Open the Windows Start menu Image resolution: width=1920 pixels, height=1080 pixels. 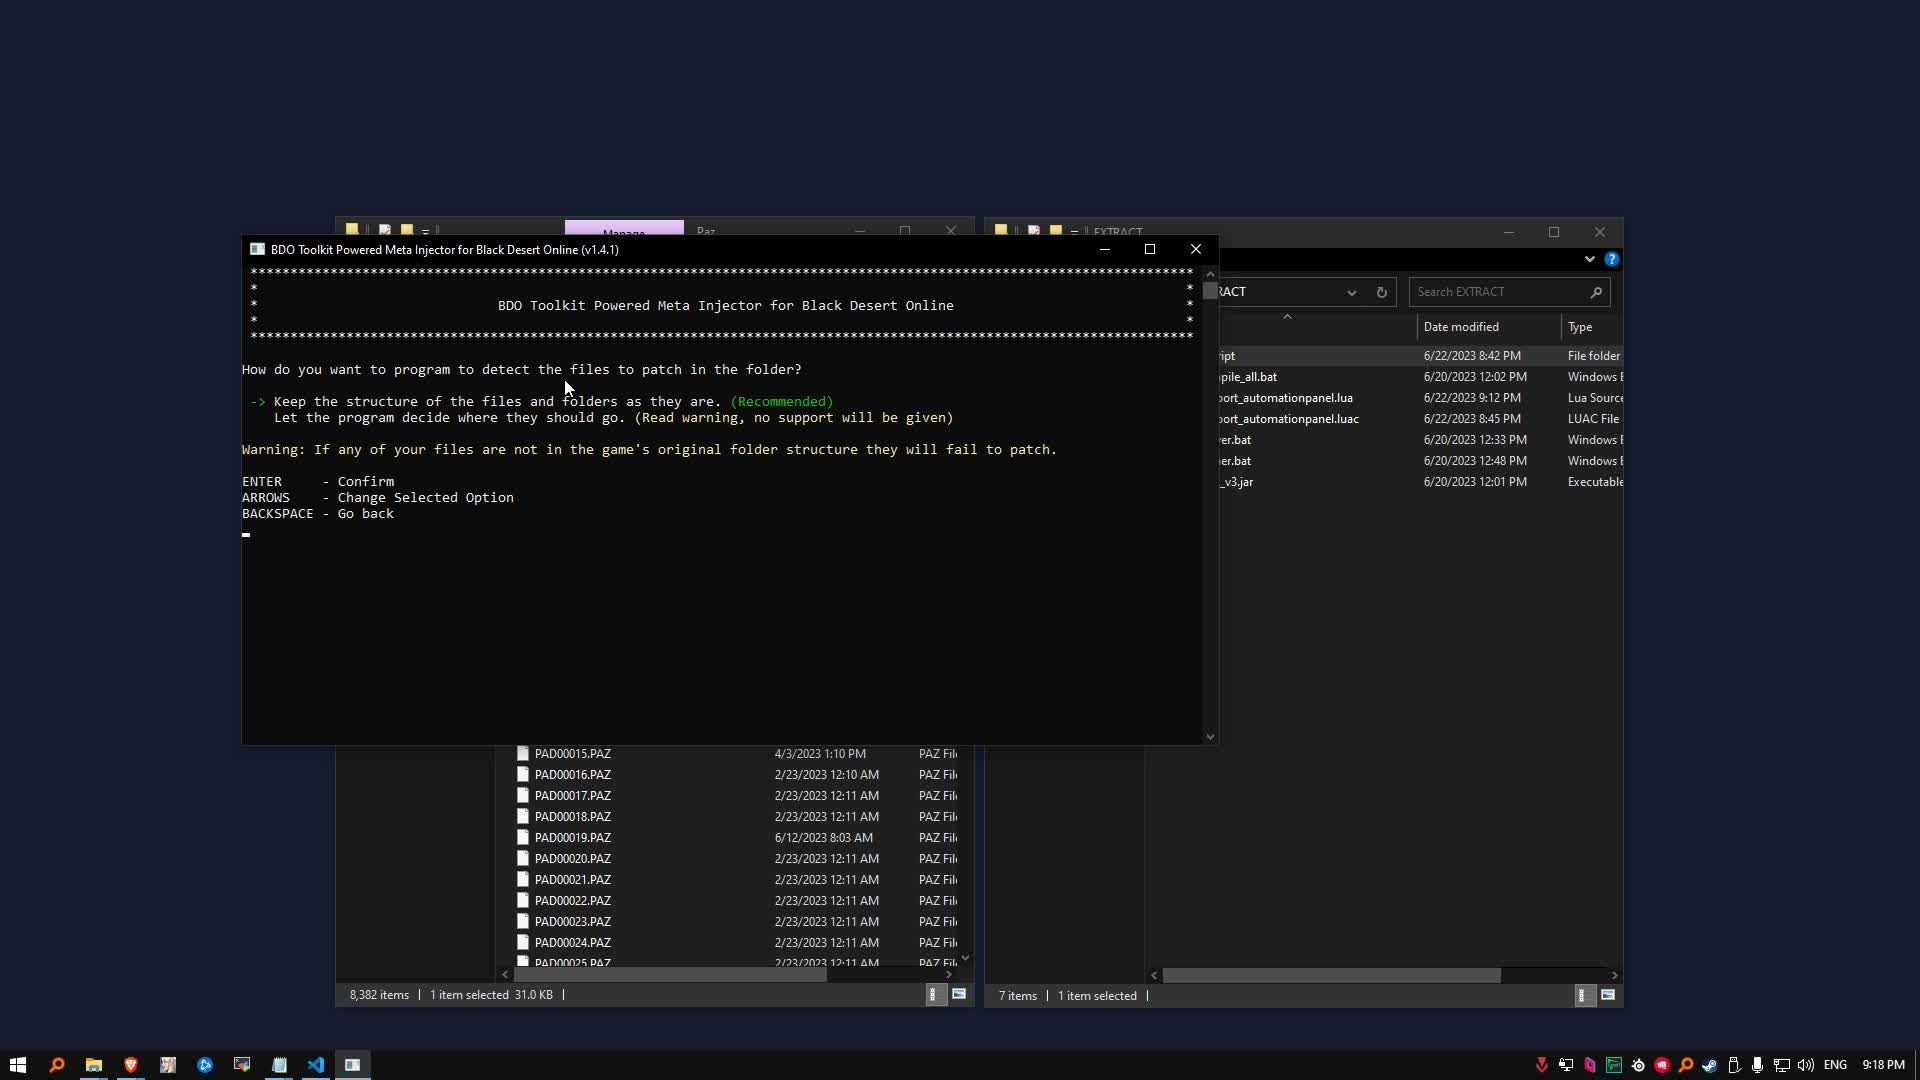click(17, 1065)
